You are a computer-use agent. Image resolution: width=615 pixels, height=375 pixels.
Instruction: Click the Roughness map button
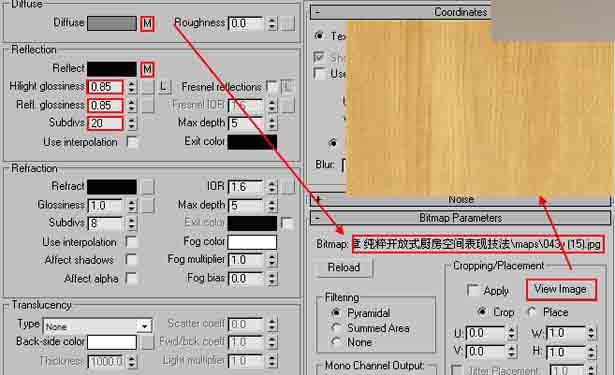tap(288, 24)
